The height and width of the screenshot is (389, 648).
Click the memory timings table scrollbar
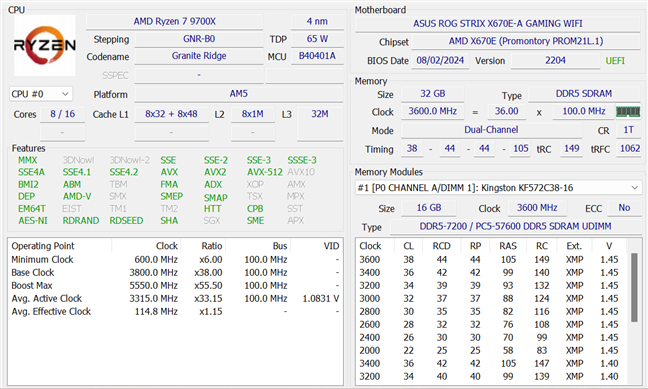pyautogui.click(x=634, y=288)
